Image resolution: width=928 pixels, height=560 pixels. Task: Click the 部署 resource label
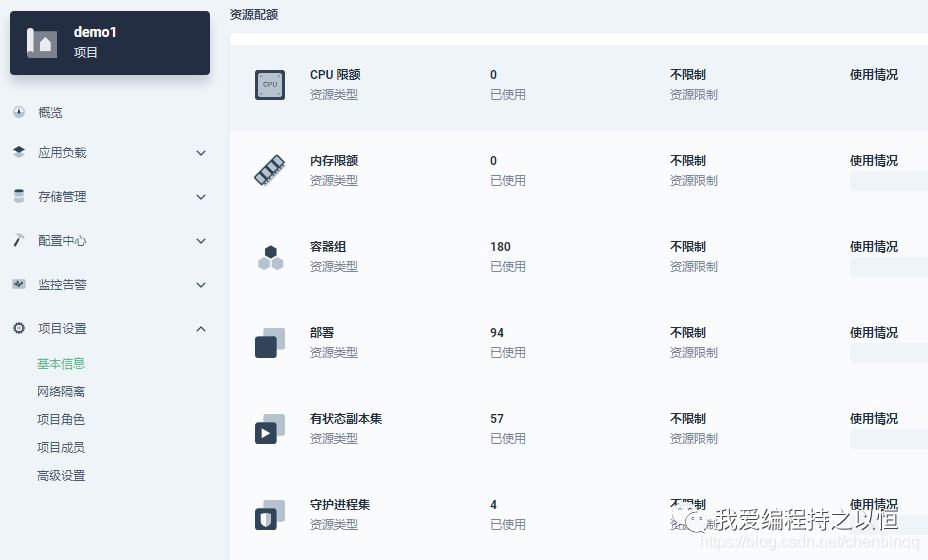click(322, 333)
